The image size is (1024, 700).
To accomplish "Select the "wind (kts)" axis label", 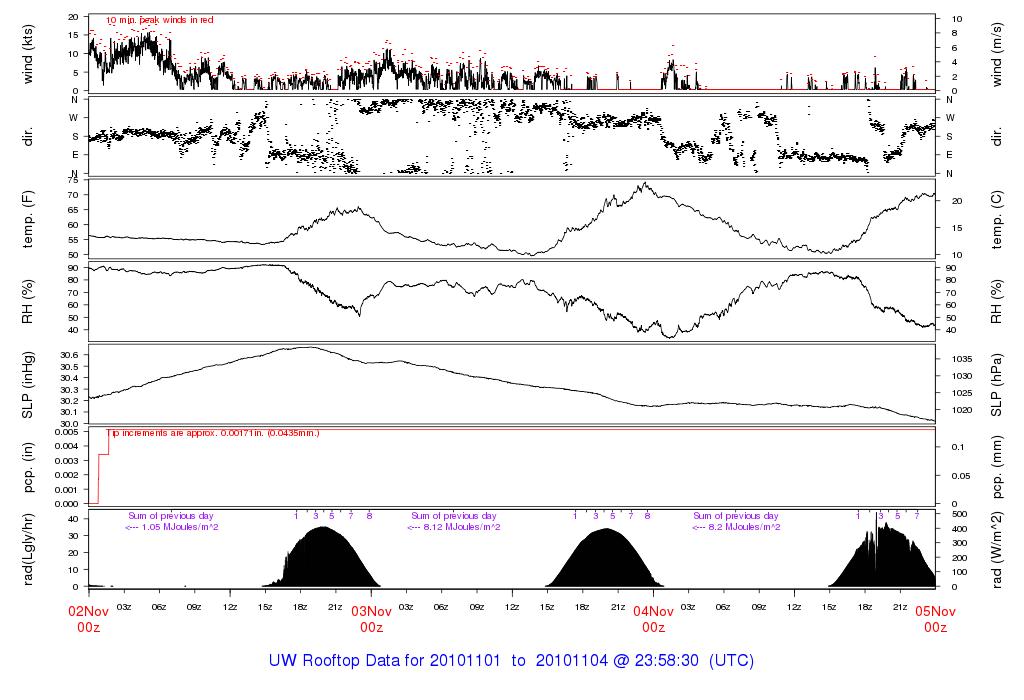I will [x=27, y=54].
